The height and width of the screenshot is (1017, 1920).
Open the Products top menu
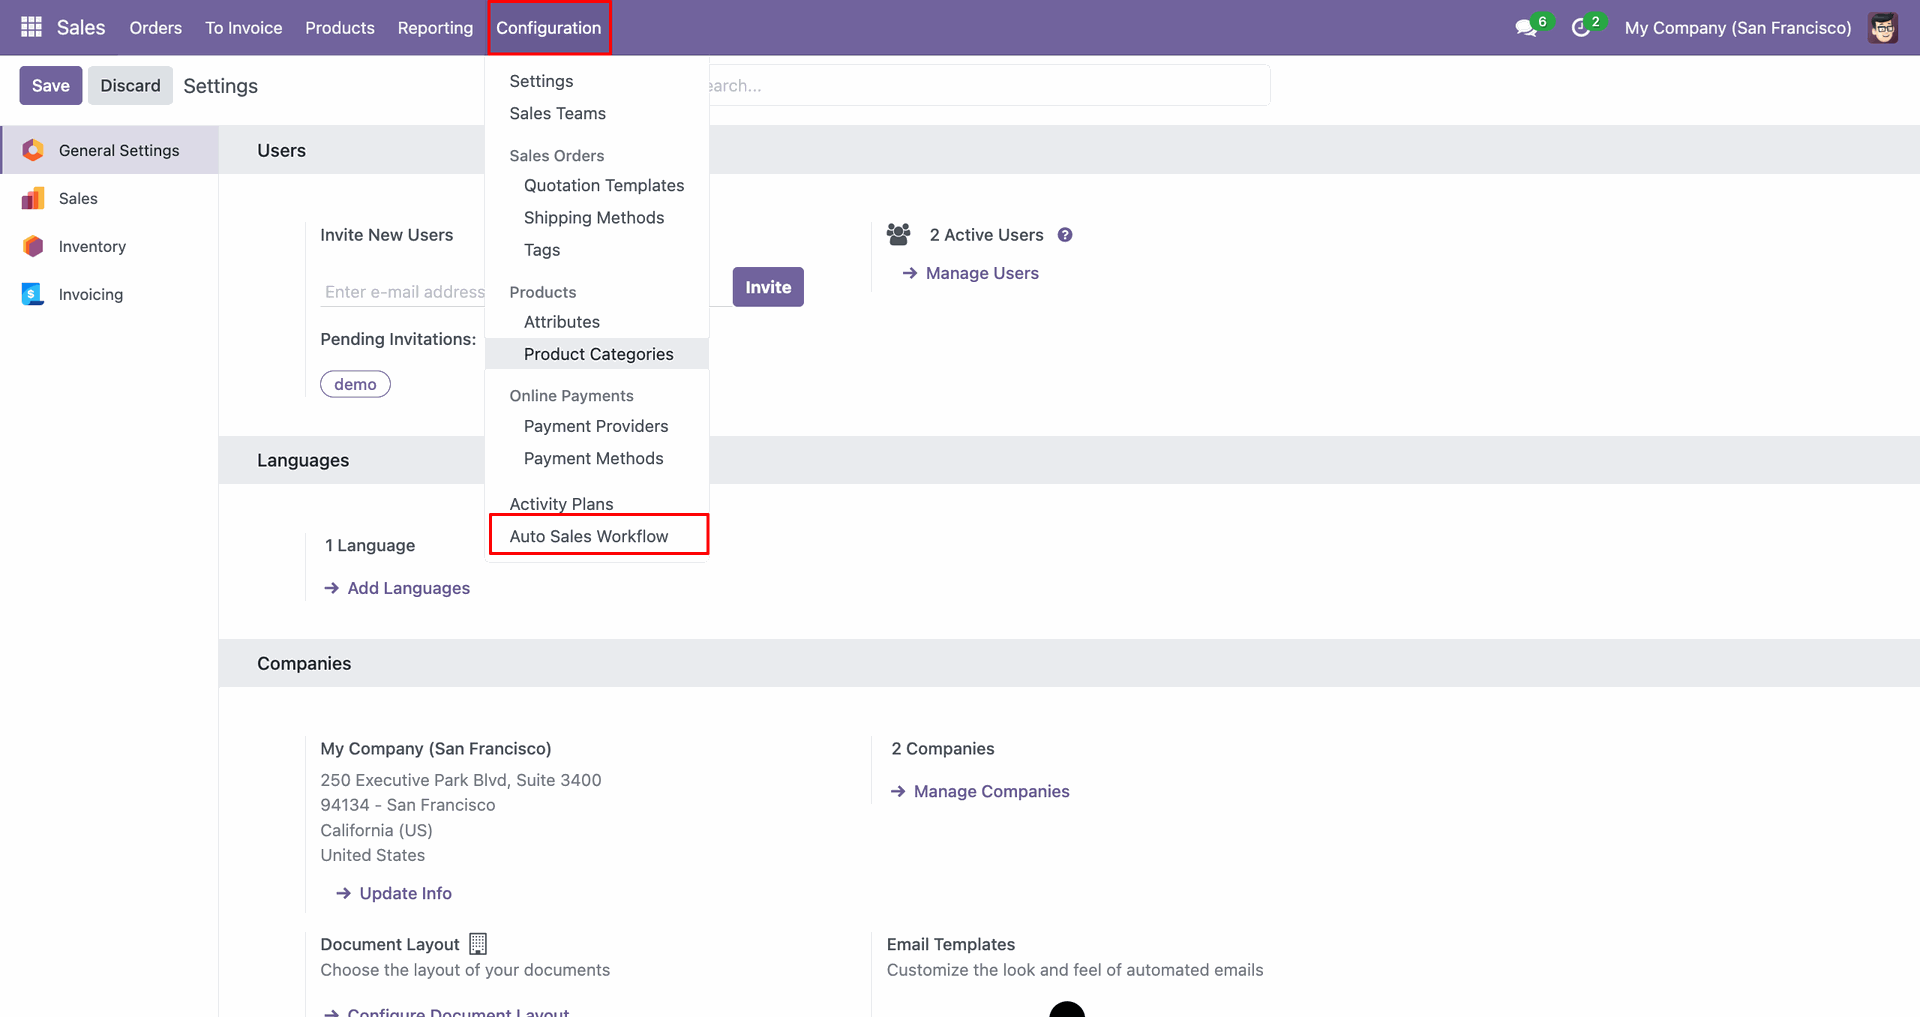tap(340, 28)
